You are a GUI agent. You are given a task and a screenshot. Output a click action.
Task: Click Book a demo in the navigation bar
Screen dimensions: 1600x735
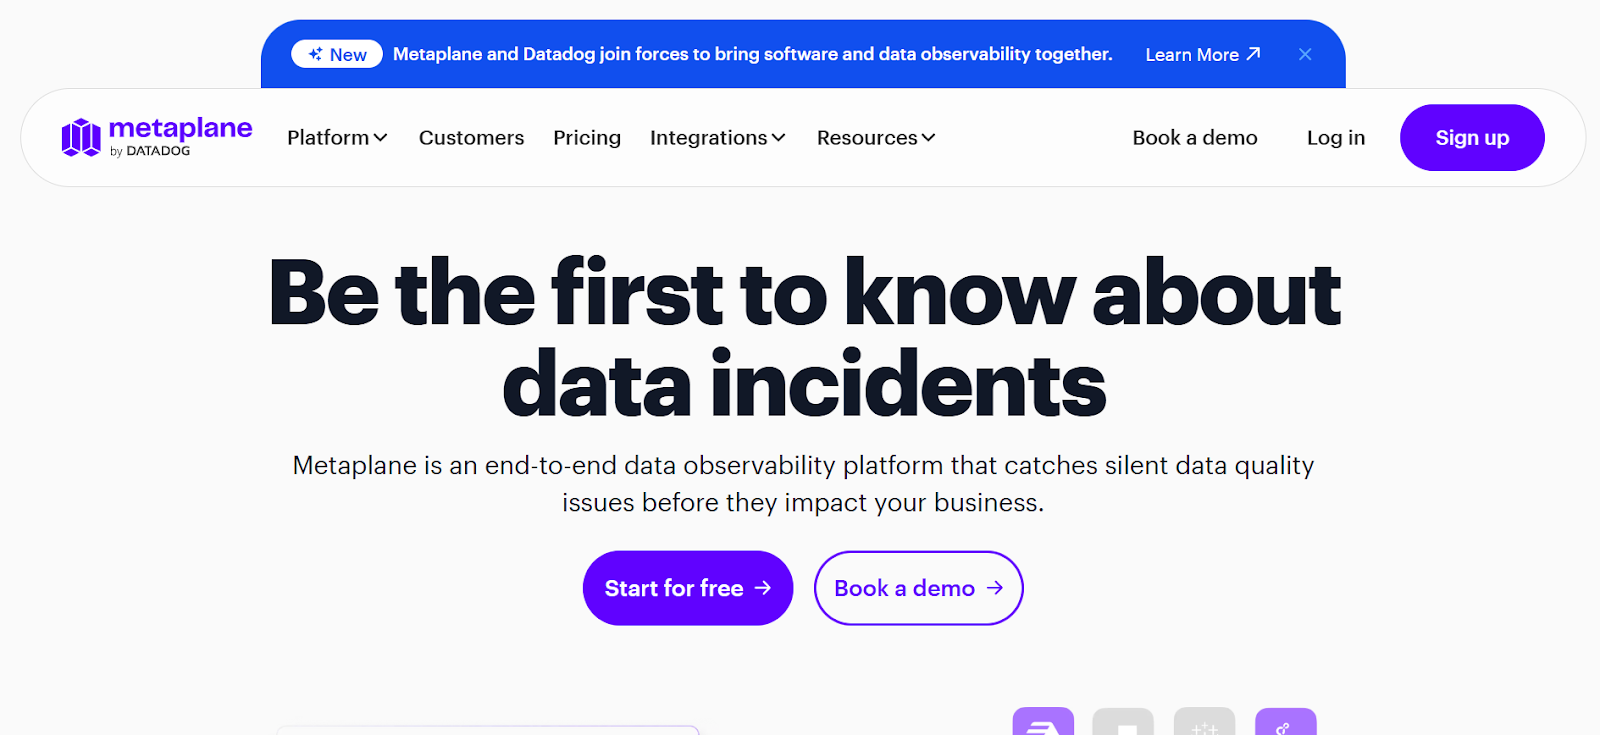(1194, 137)
